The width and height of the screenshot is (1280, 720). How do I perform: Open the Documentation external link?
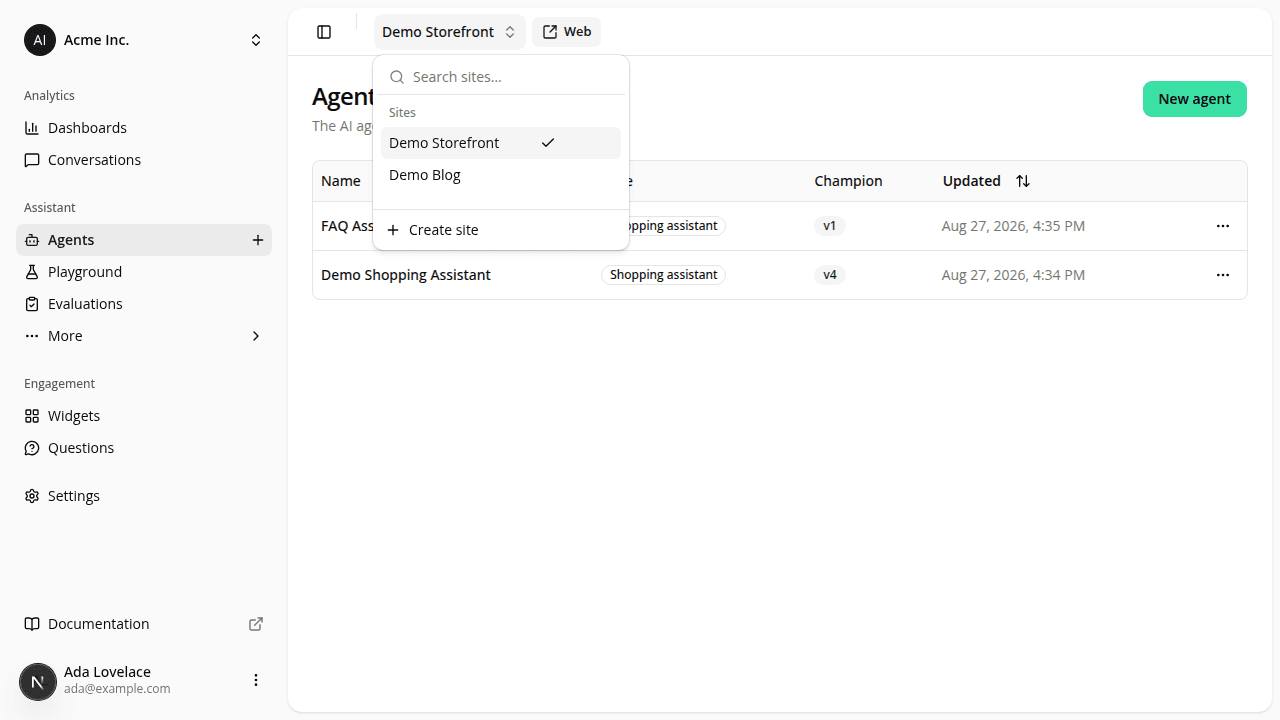[144, 624]
